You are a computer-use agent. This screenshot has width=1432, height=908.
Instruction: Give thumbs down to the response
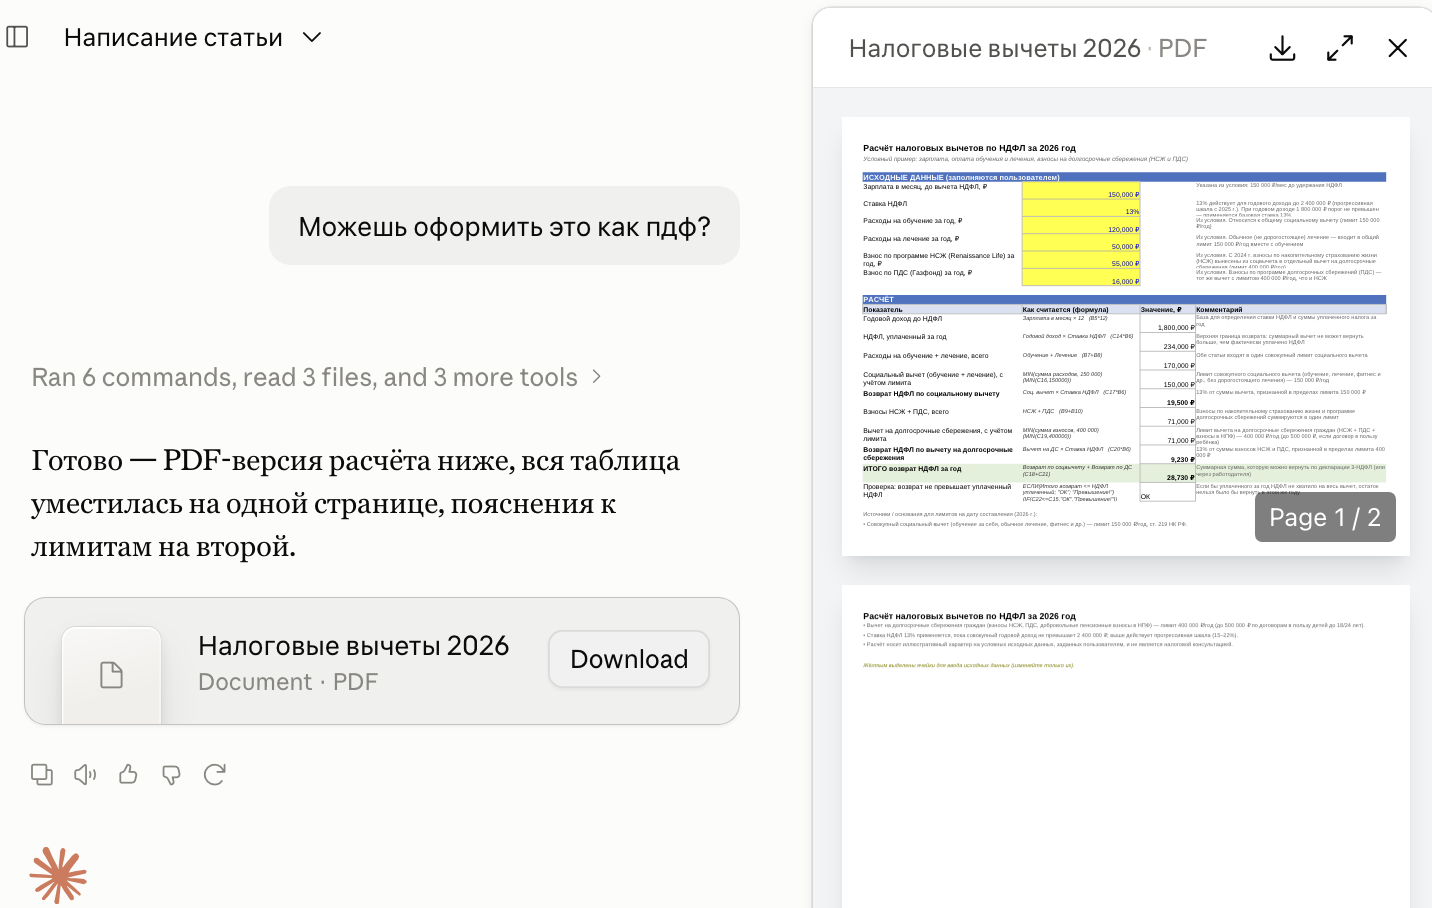pyautogui.click(x=171, y=774)
